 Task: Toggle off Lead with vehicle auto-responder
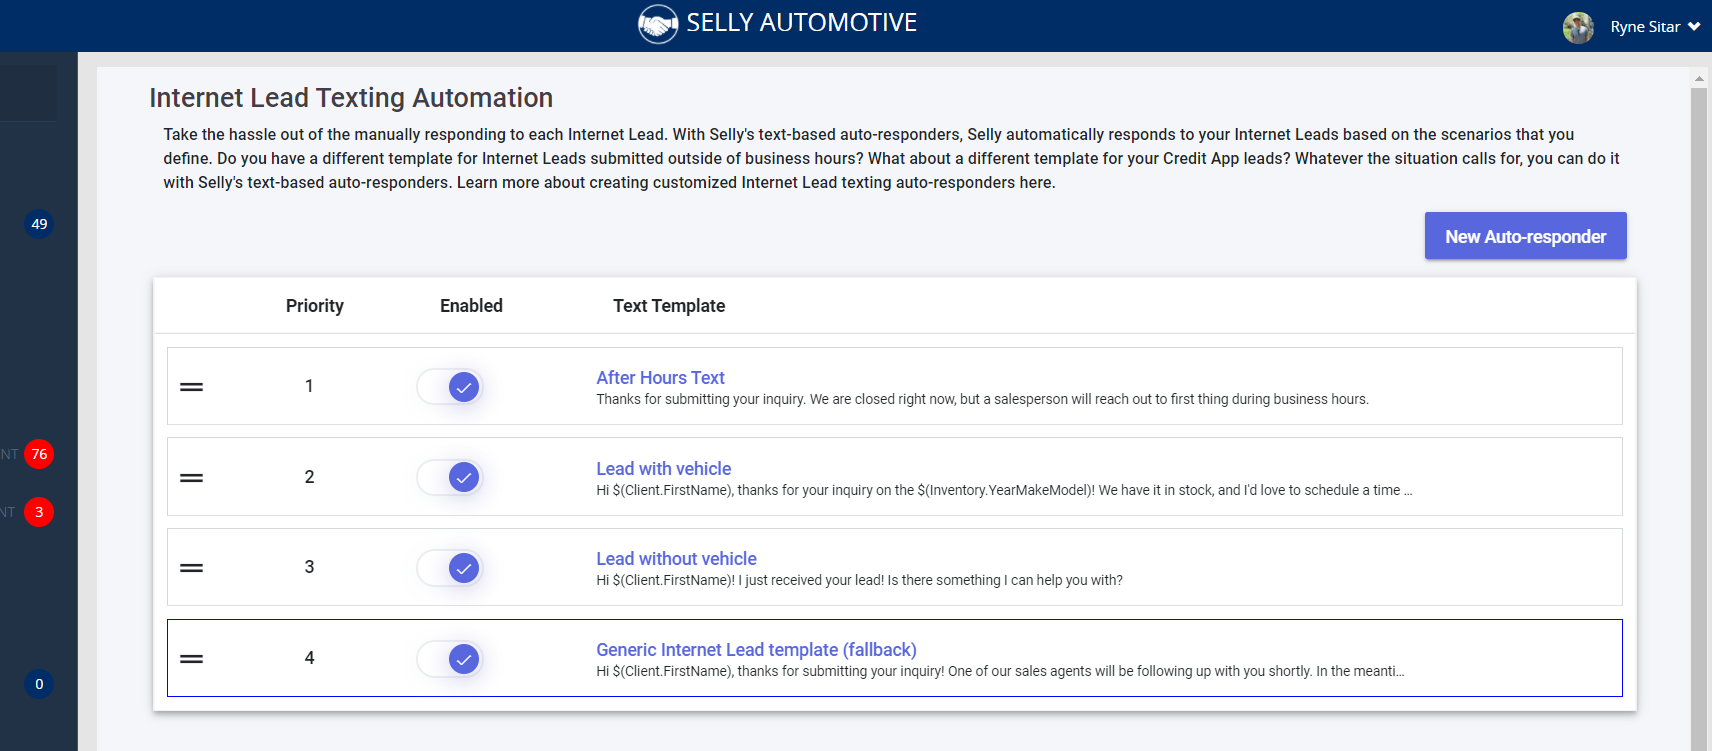[x=450, y=478]
